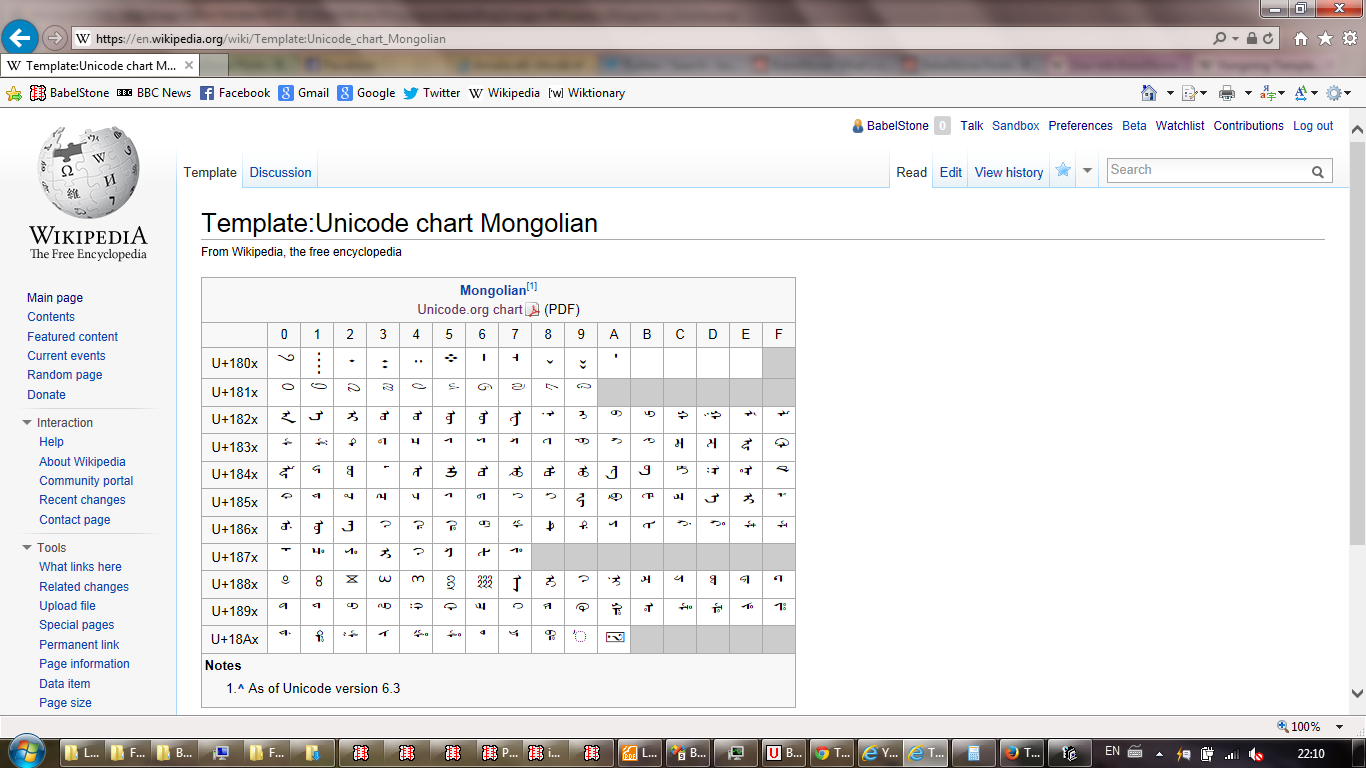The height and width of the screenshot is (768, 1366).
Task: Open the dropdown arrow next to printer icon
Action: [1247, 93]
